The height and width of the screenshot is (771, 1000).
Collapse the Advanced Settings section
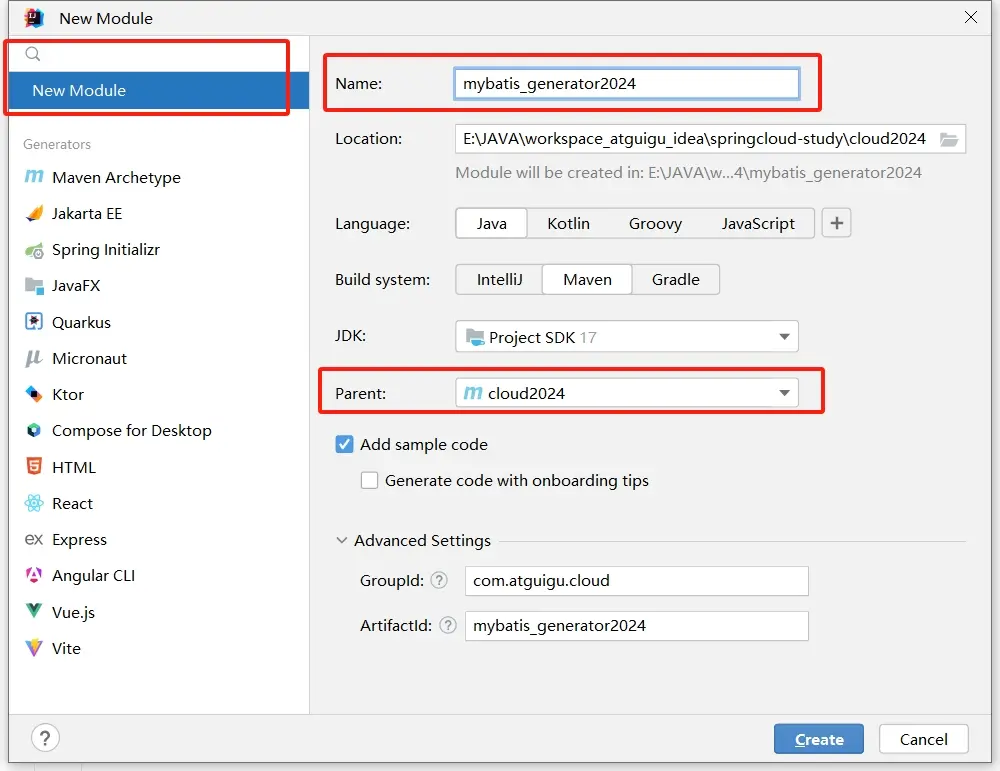(343, 540)
